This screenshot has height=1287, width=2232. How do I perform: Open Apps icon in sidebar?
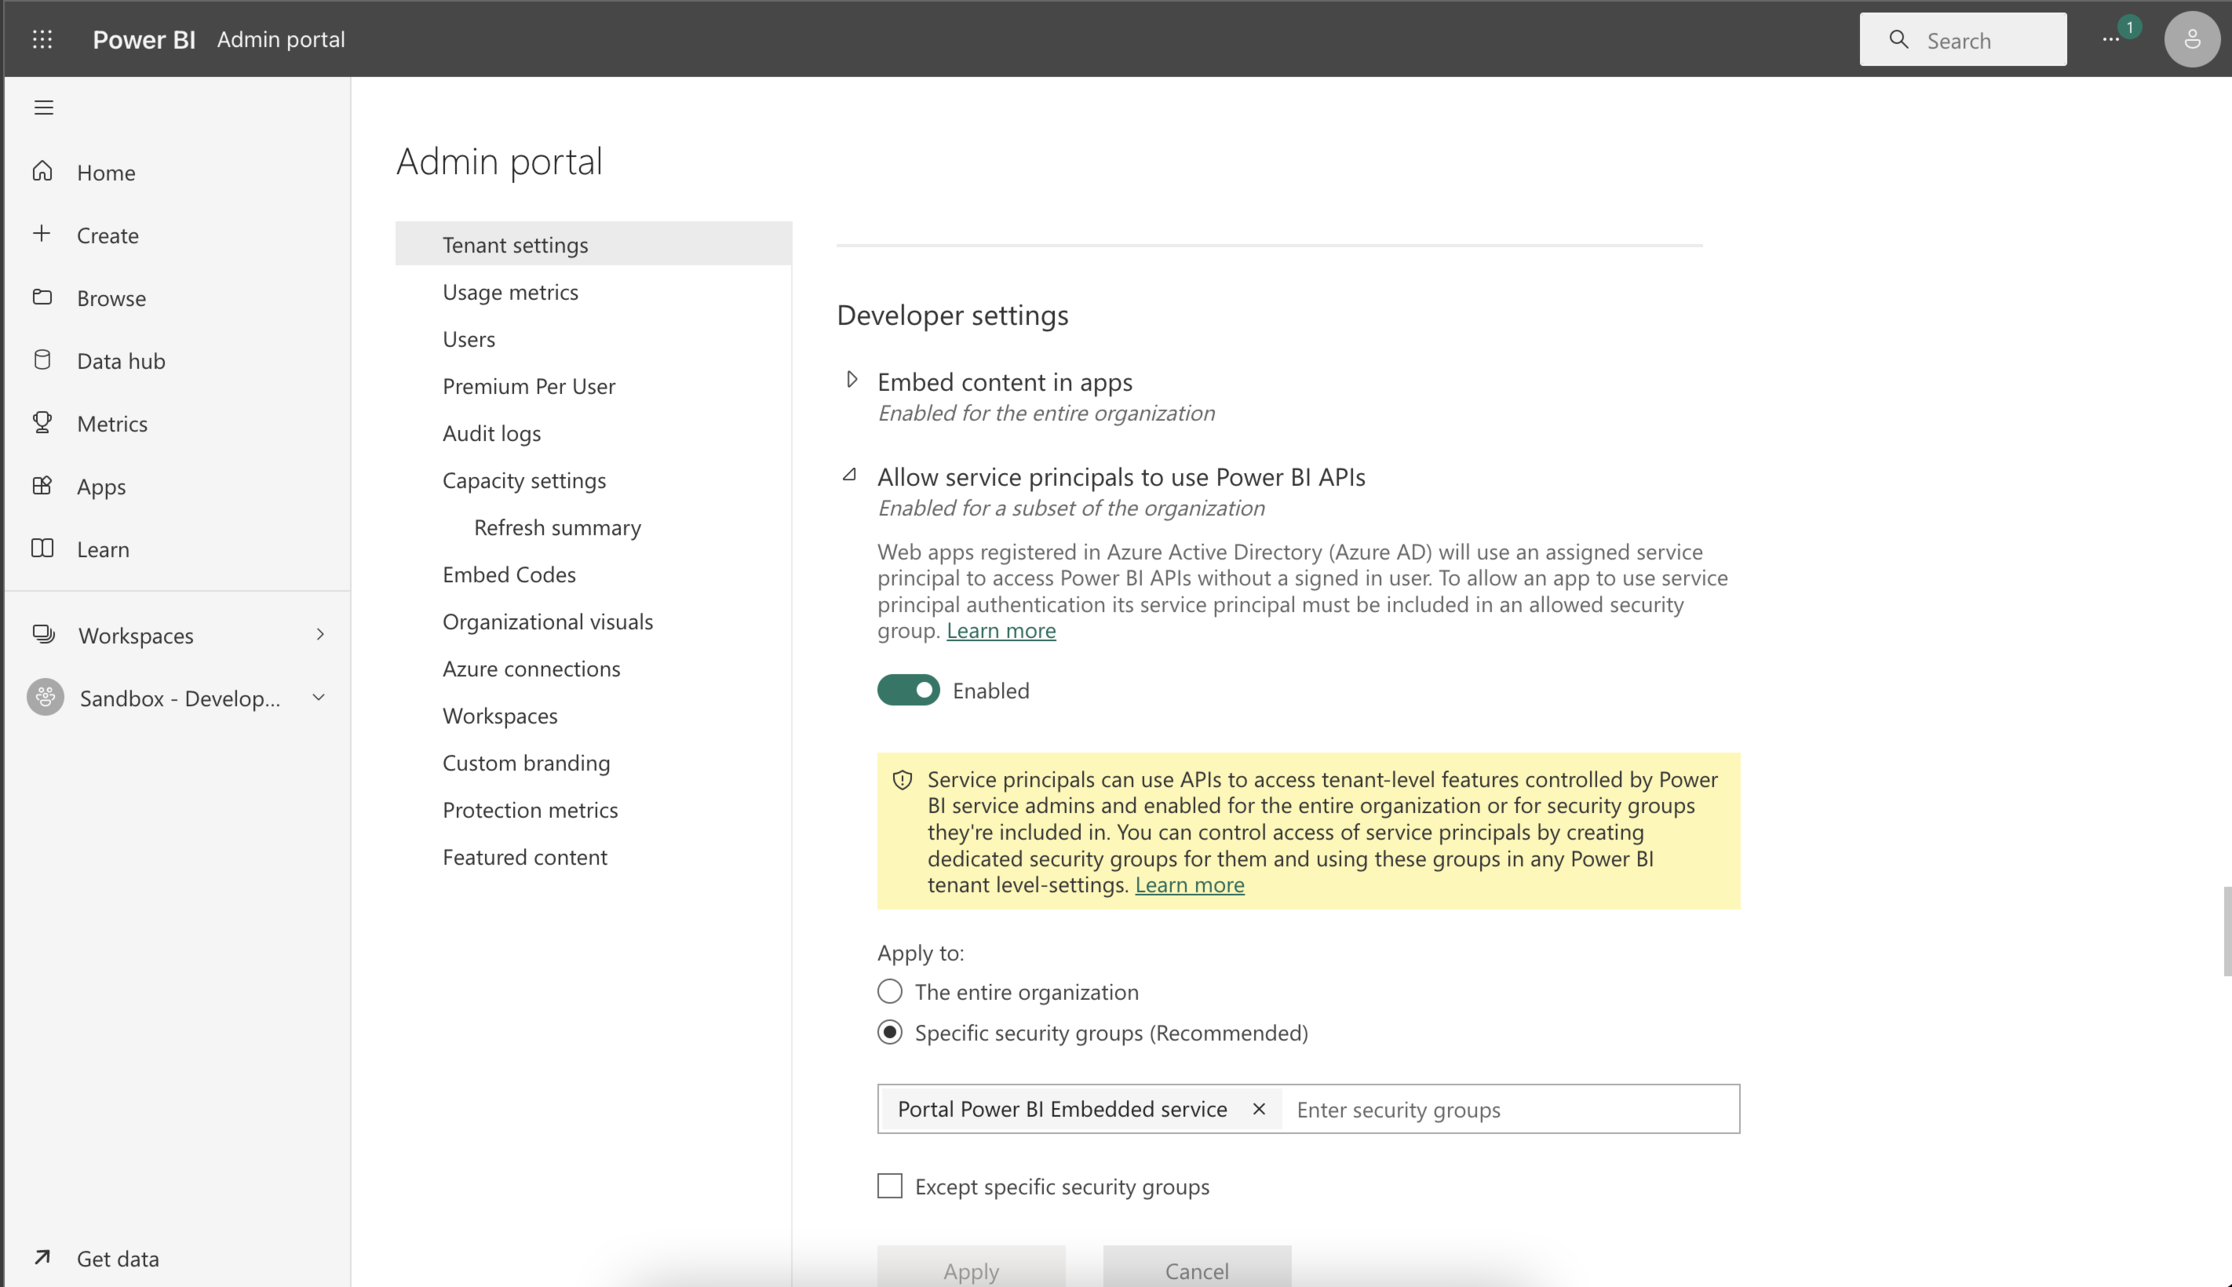tap(42, 486)
